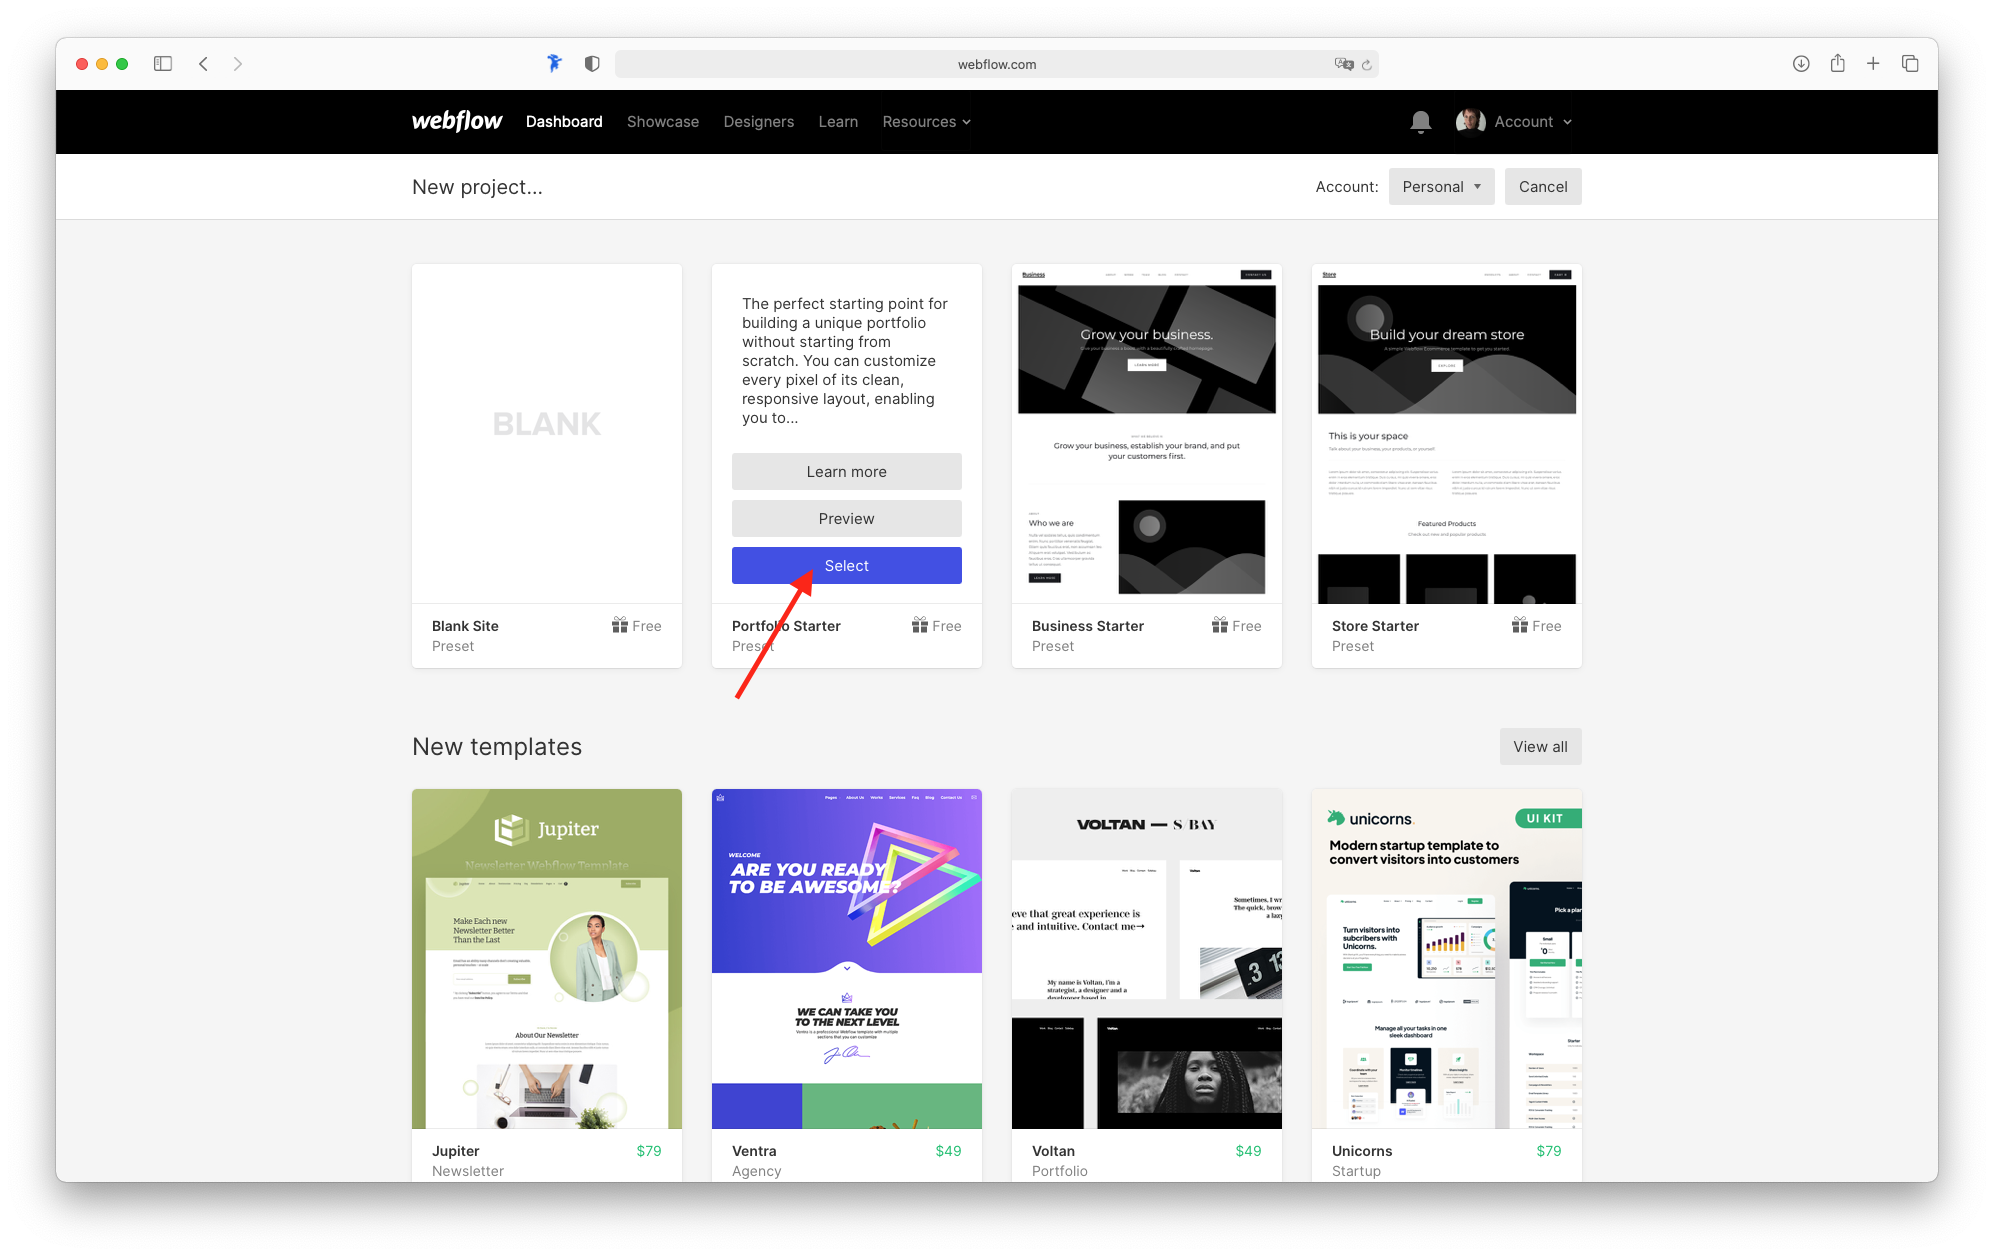Reload the page using the address bar icon
Image resolution: width=1994 pixels, height=1256 pixels.
pyautogui.click(x=1366, y=64)
